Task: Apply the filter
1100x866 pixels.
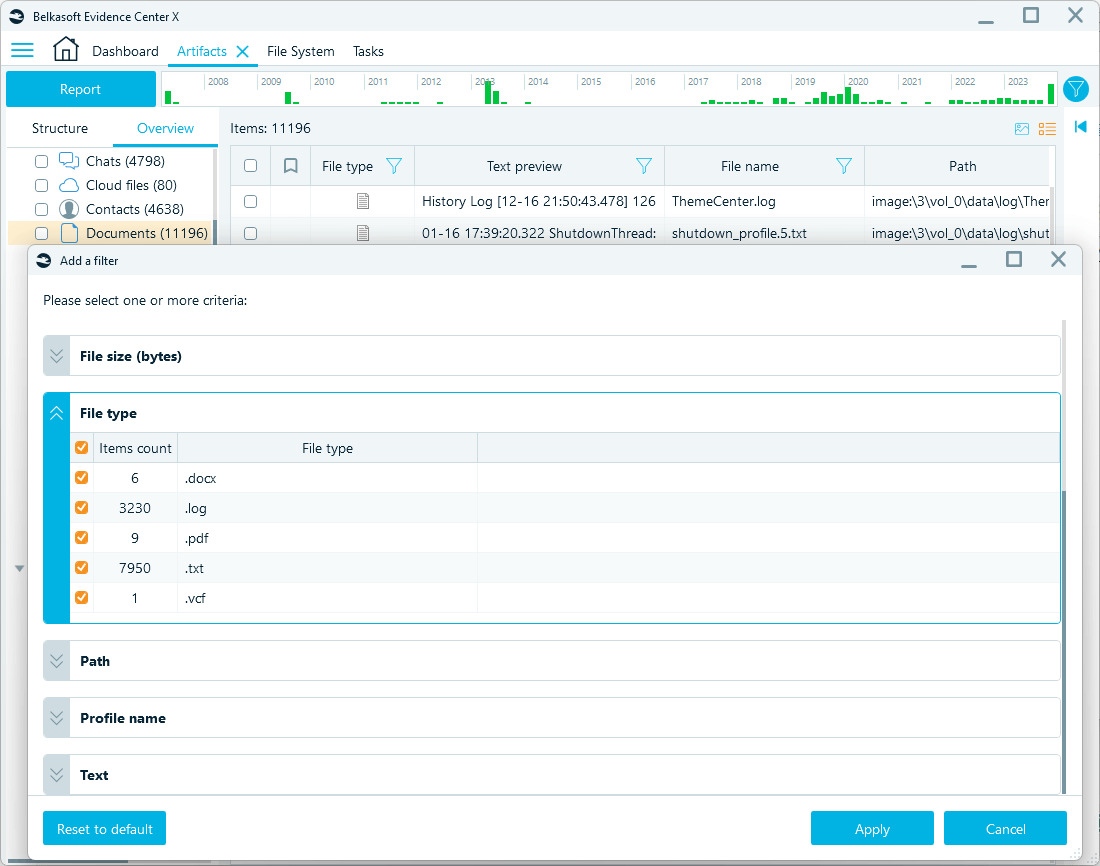Action: [x=872, y=829]
